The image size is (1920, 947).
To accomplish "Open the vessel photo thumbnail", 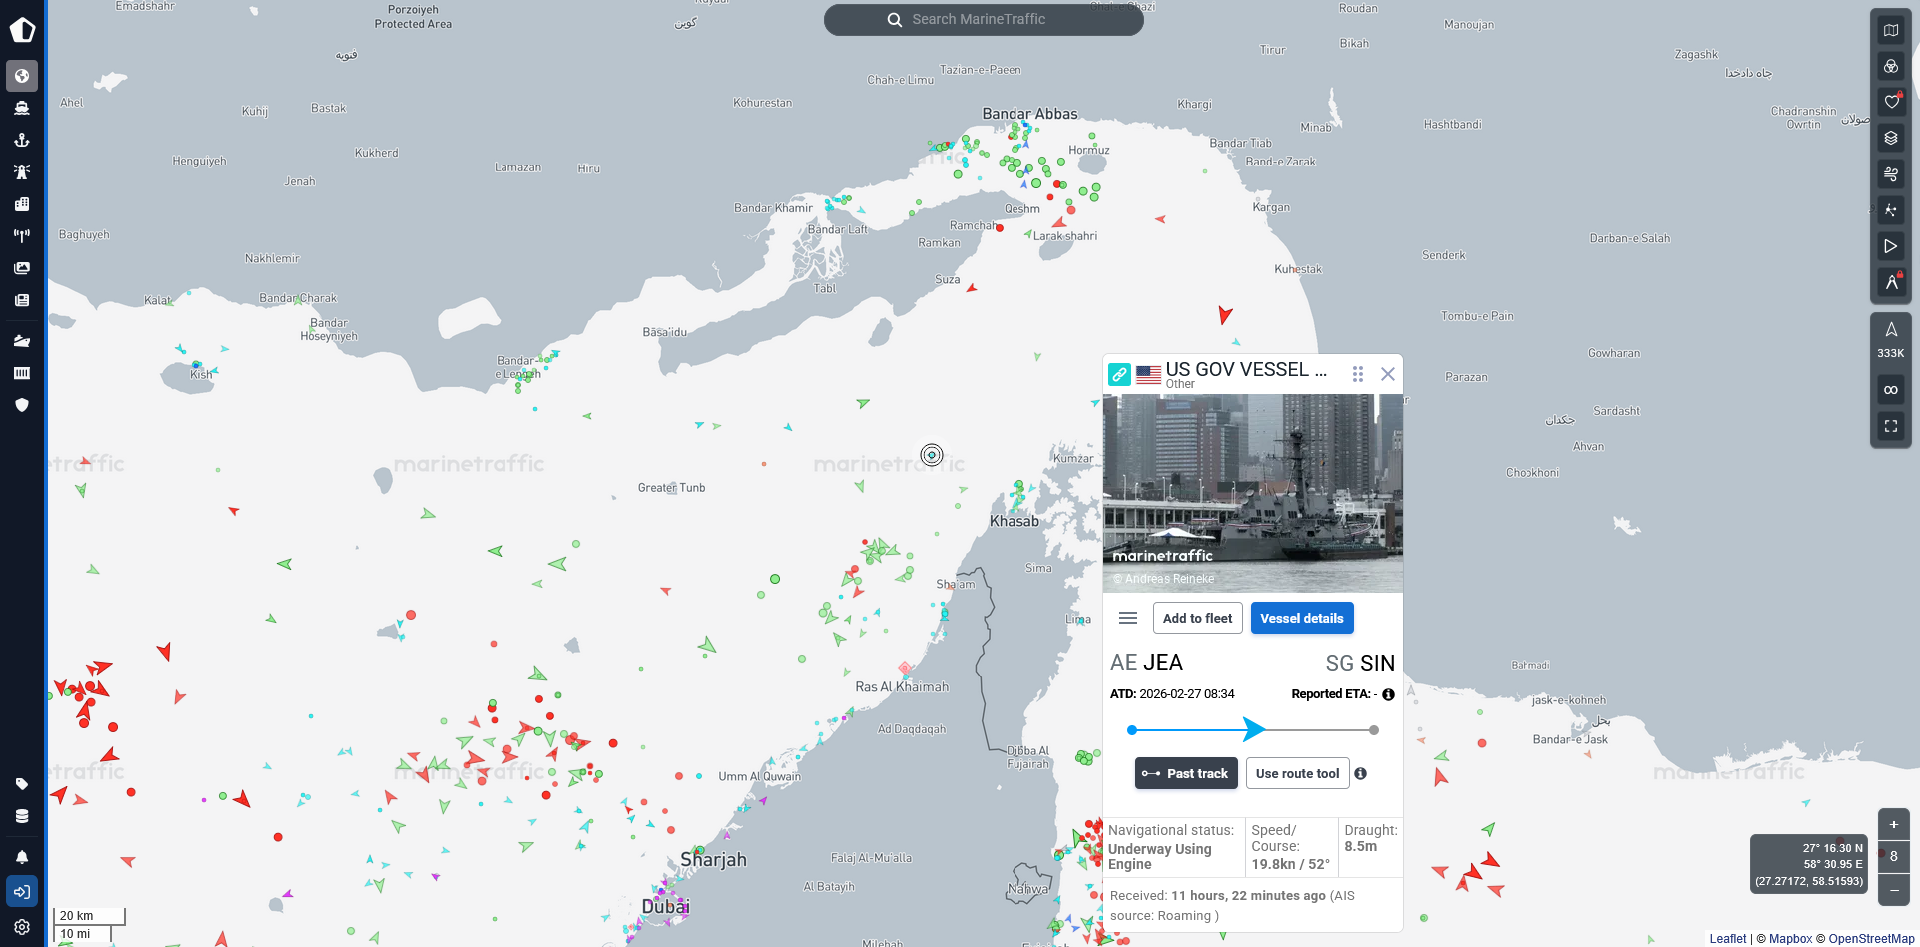I will tap(1253, 493).
